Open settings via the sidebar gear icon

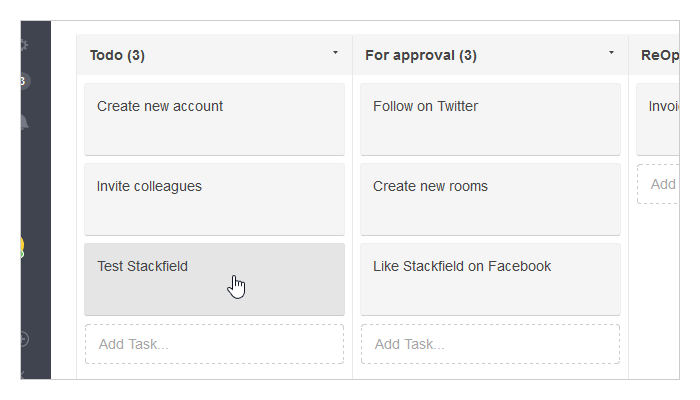click(24, 45)
